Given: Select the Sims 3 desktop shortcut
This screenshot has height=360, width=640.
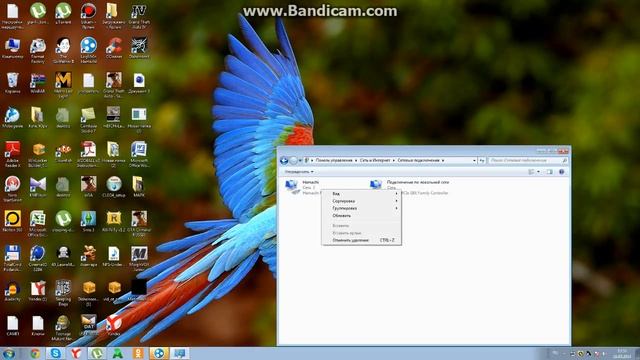Looking at the screenshot, I should [x=88, y=222].
